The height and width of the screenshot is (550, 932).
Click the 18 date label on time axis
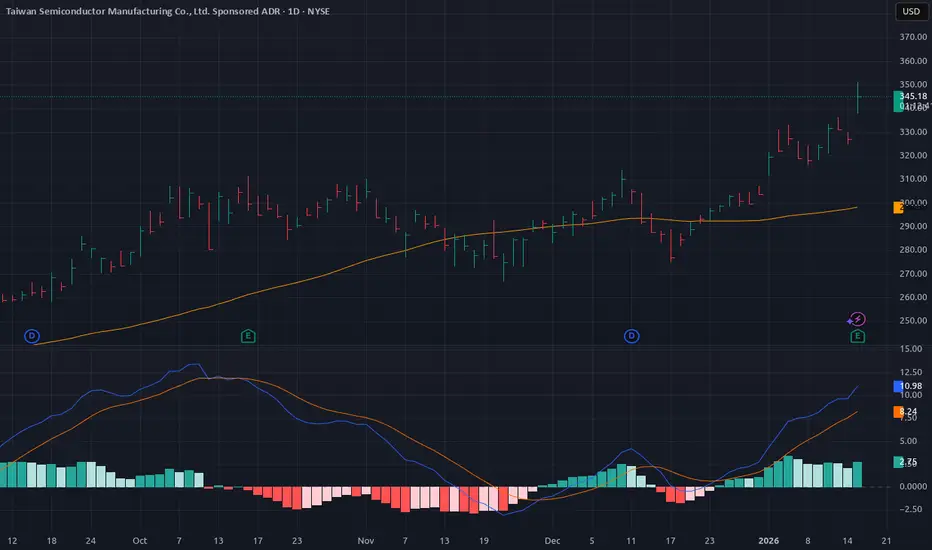coord(52,540)
